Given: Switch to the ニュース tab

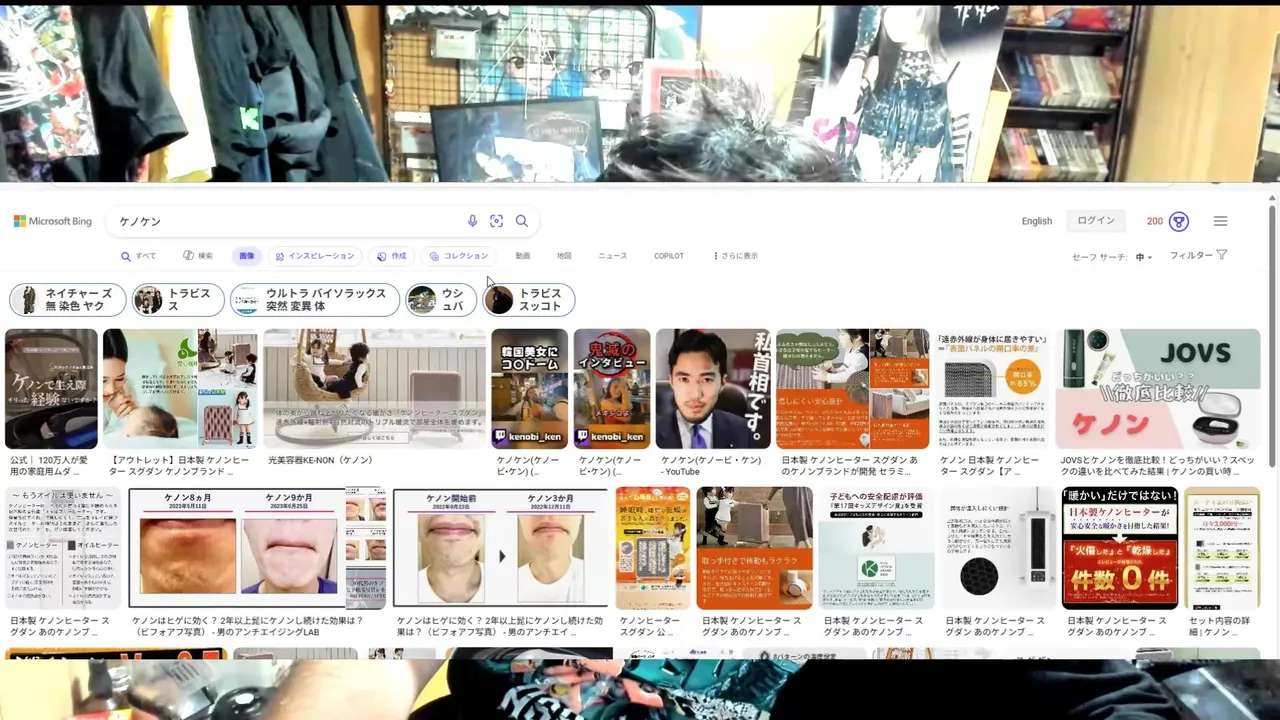Looking at the screenshot, I should pos(612,256).
